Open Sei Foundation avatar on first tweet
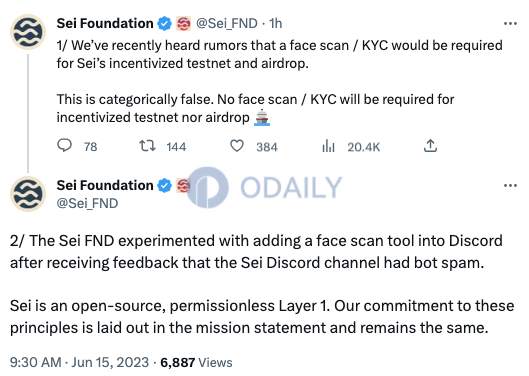529x376 pixels. (28, 32)
